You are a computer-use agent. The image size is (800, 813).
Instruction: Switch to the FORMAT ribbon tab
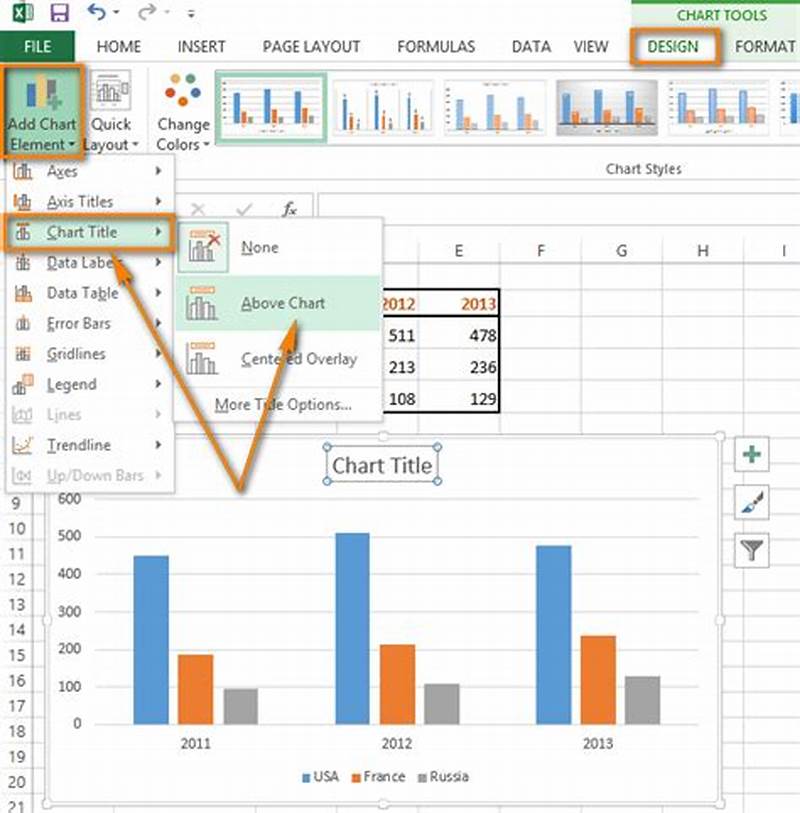click(764, 46)
